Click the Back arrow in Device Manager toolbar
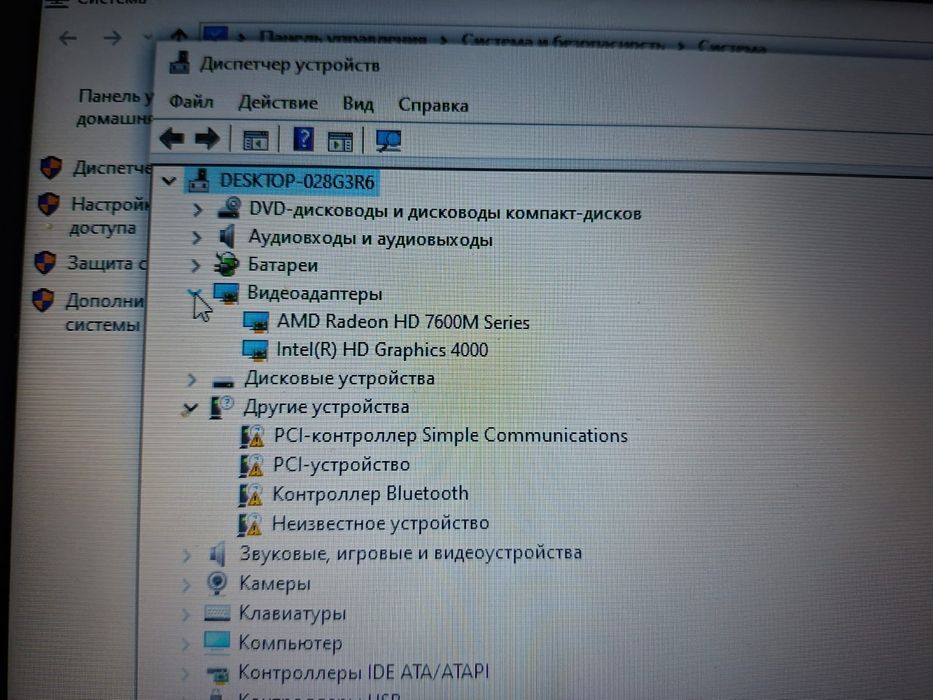The width and height of the screenshot is (933, 700). point(173,139)
